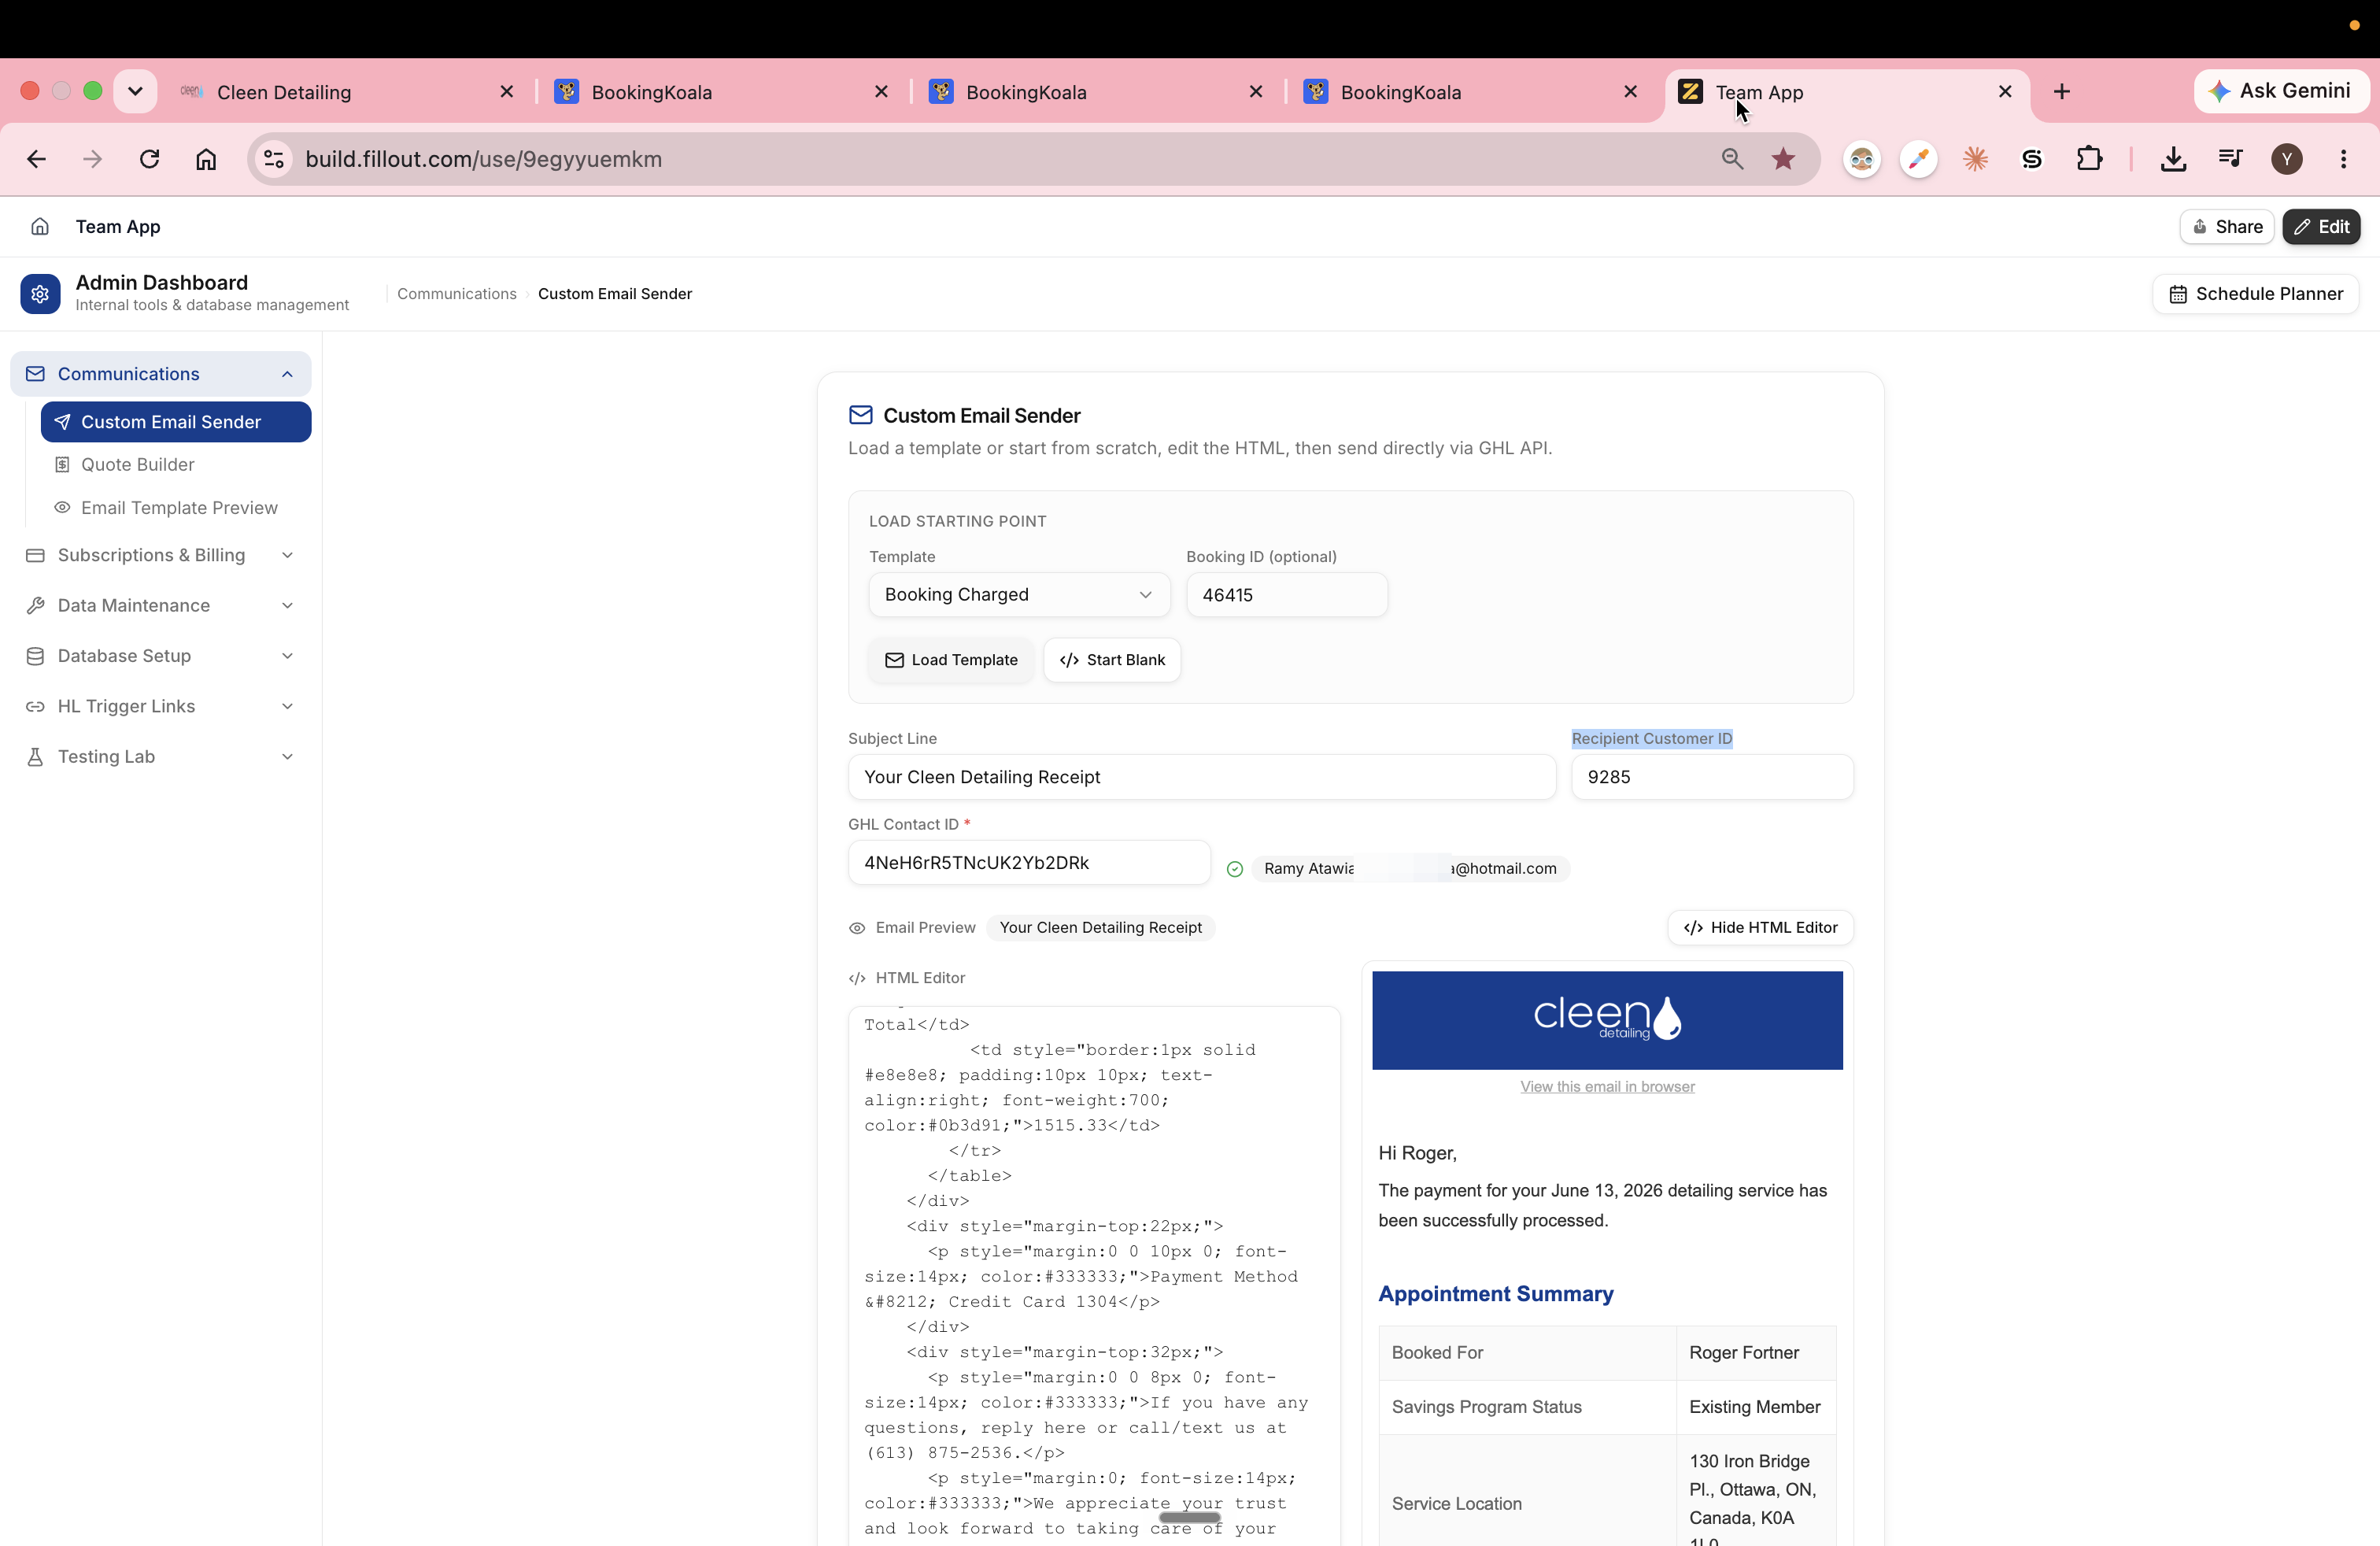This screenshot has height=1546, width=2380.
Task: Click the Recipient Customer ID field
Action: click(1712, 777)
